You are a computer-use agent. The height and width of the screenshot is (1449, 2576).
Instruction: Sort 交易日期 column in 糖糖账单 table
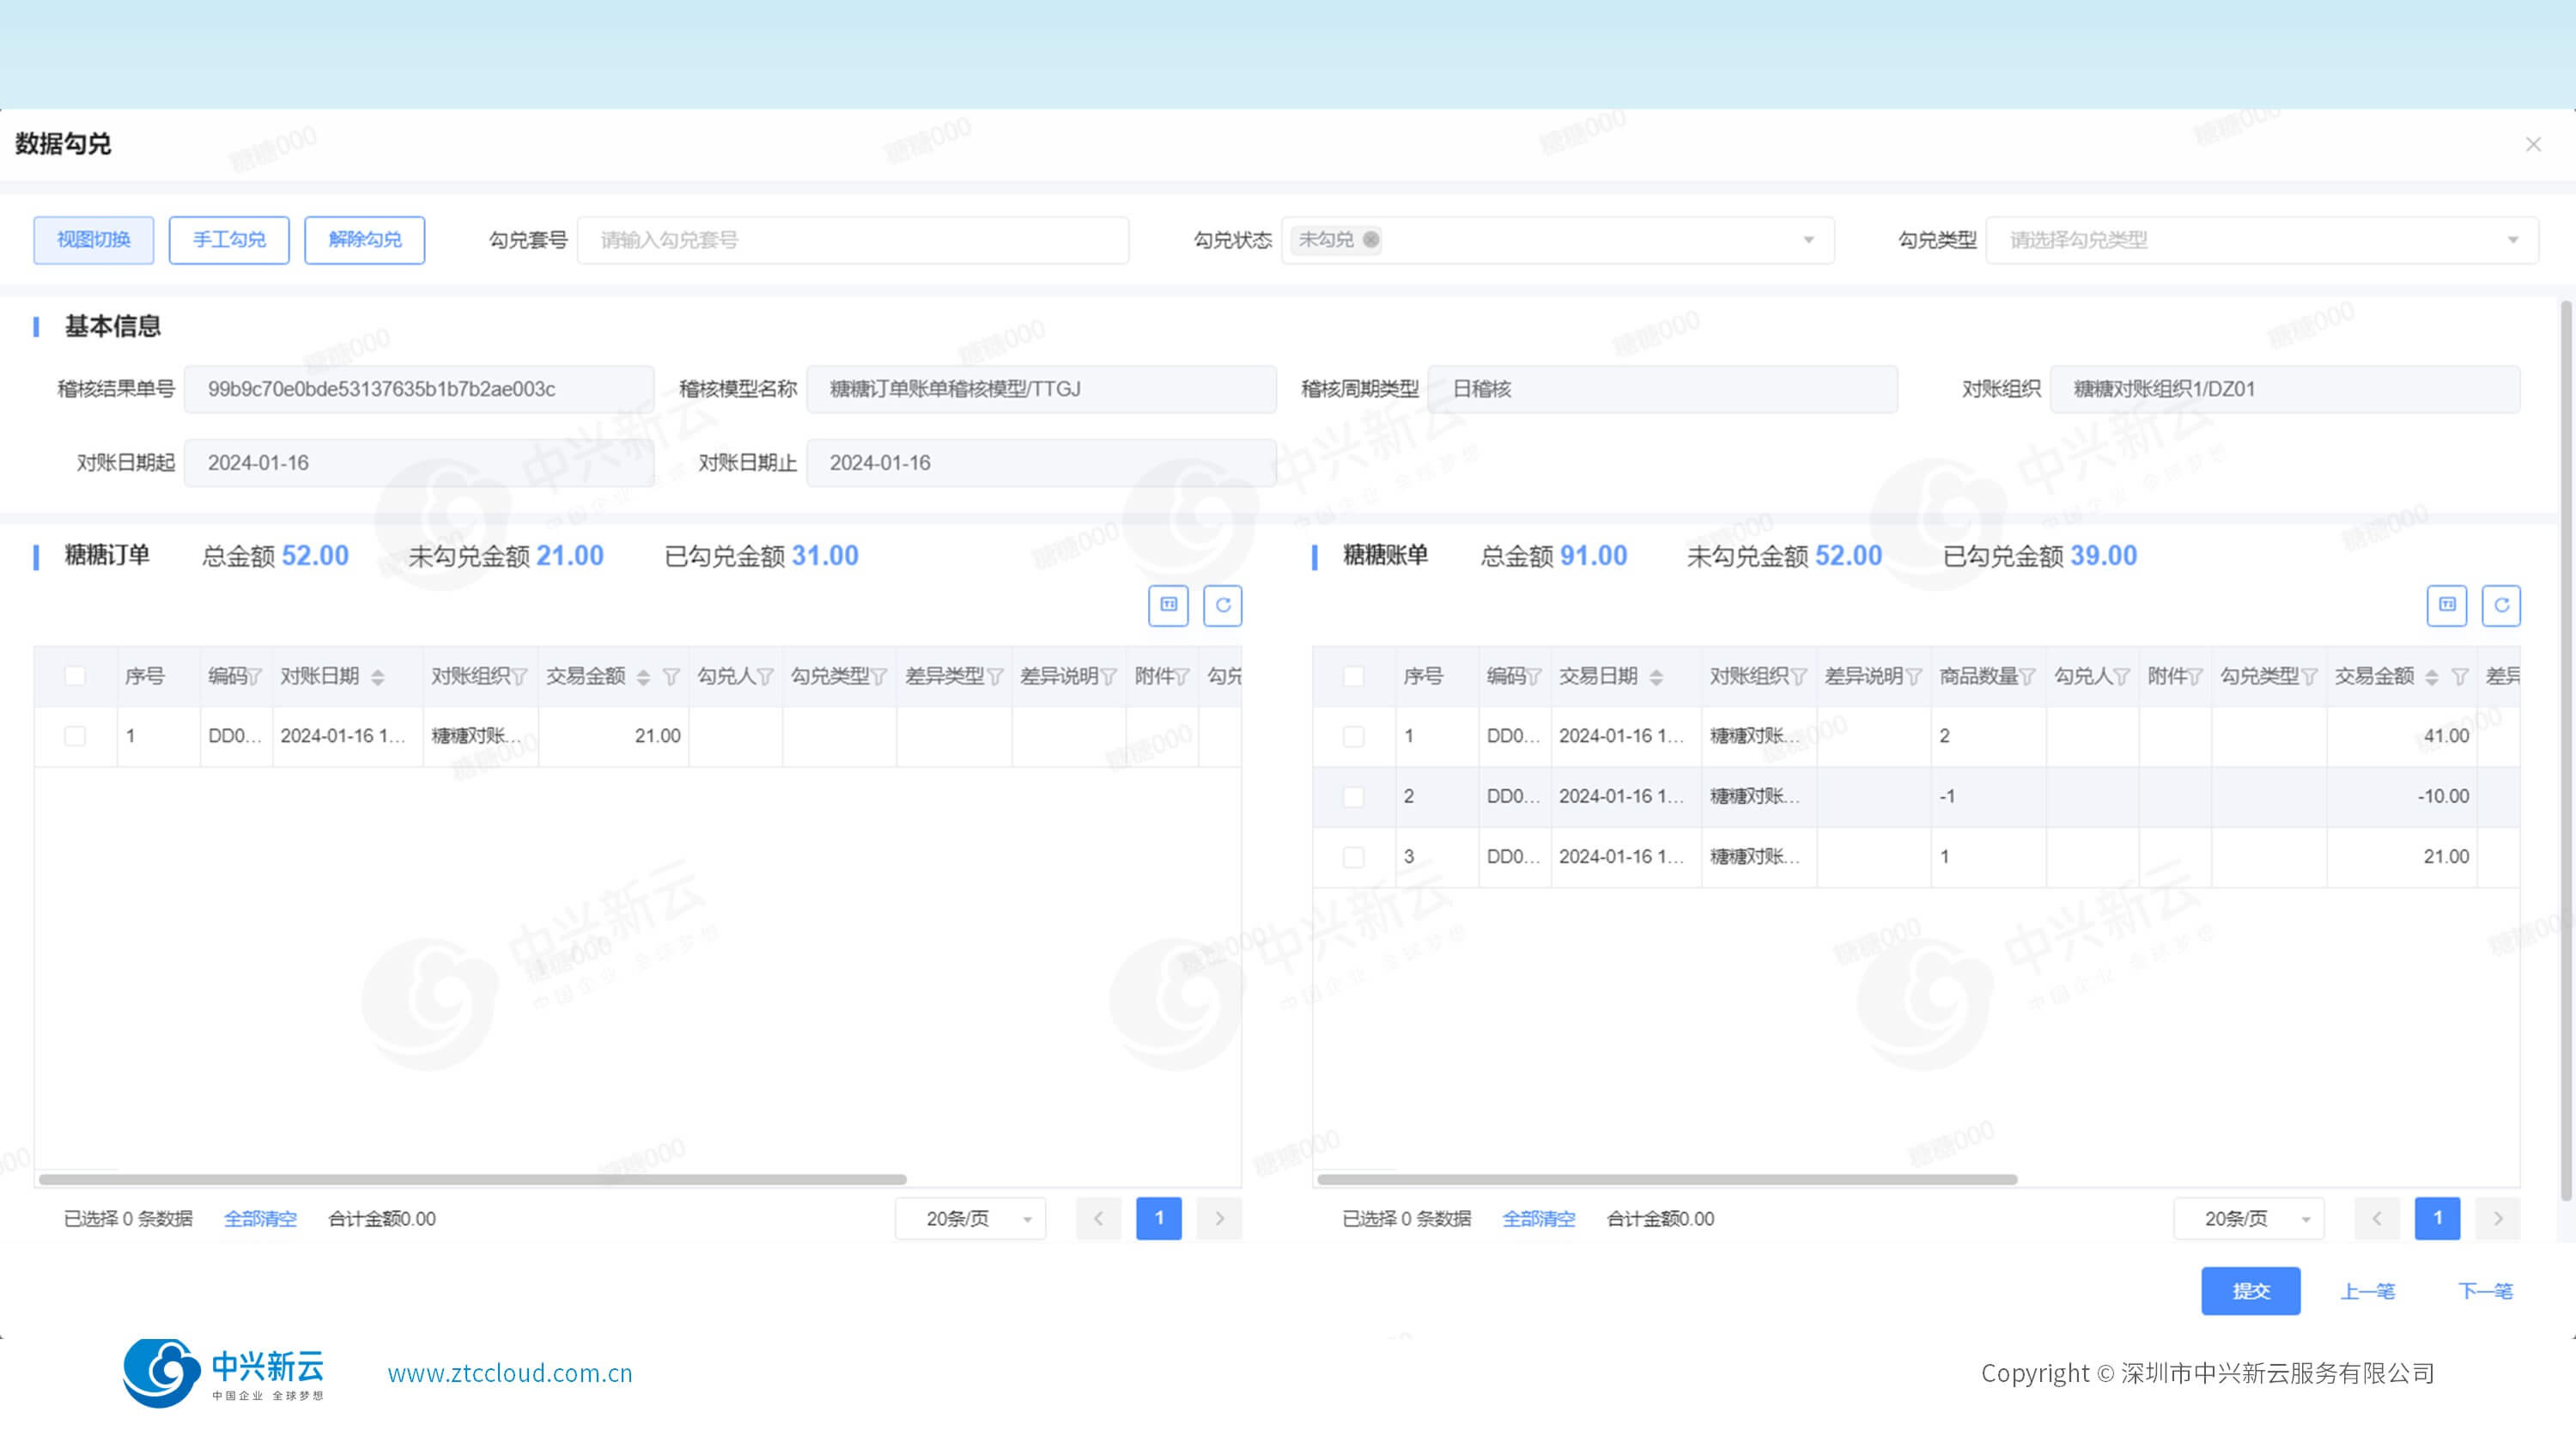pyautogui.click(x=1656, y=677)
